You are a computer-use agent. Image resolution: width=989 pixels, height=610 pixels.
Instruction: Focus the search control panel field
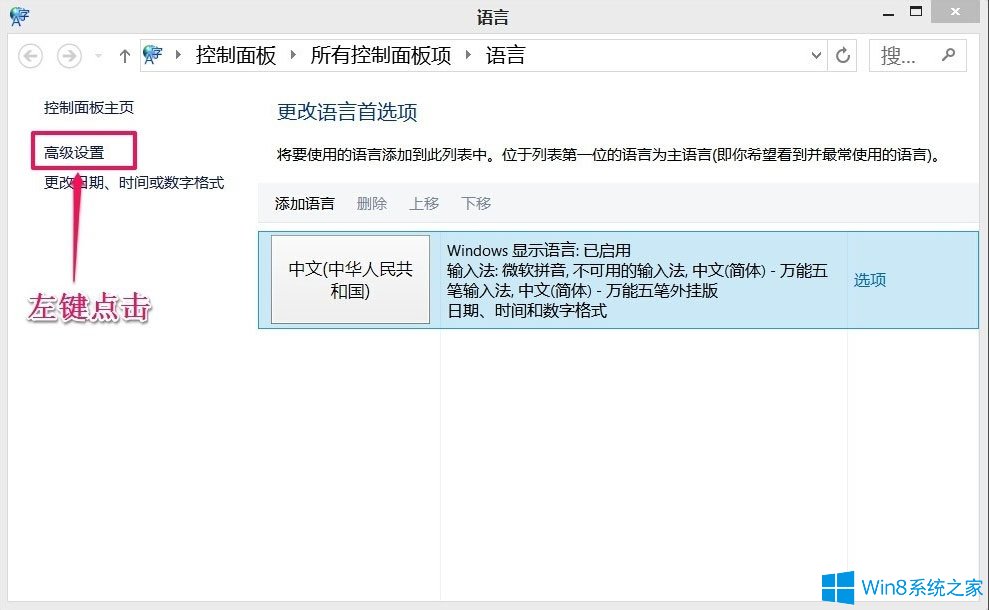pos(917,56)
